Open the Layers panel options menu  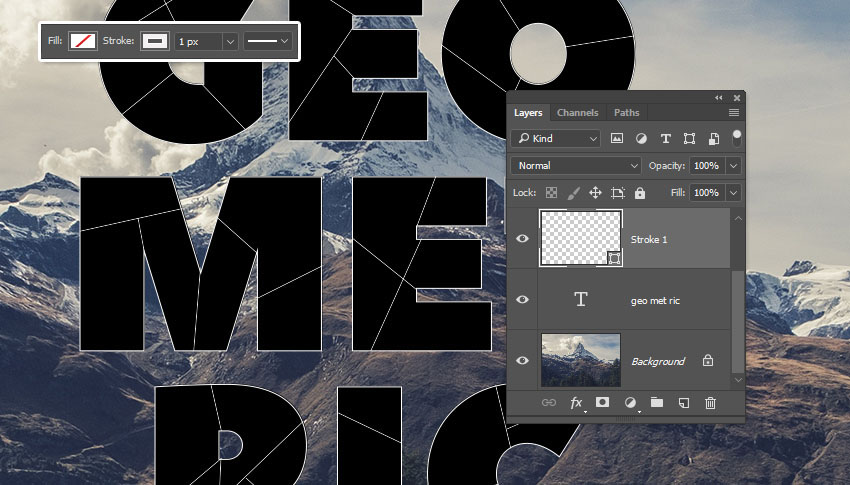pos(734,113)
